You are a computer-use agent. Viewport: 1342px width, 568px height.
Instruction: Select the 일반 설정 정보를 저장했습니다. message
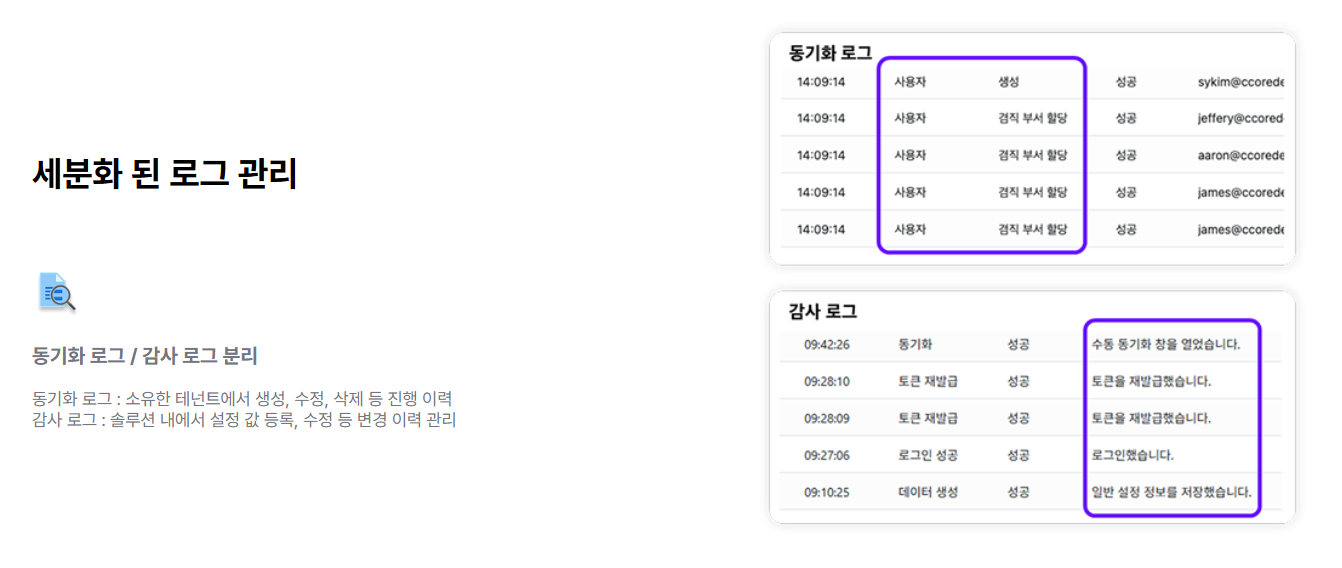[1172, 492]
